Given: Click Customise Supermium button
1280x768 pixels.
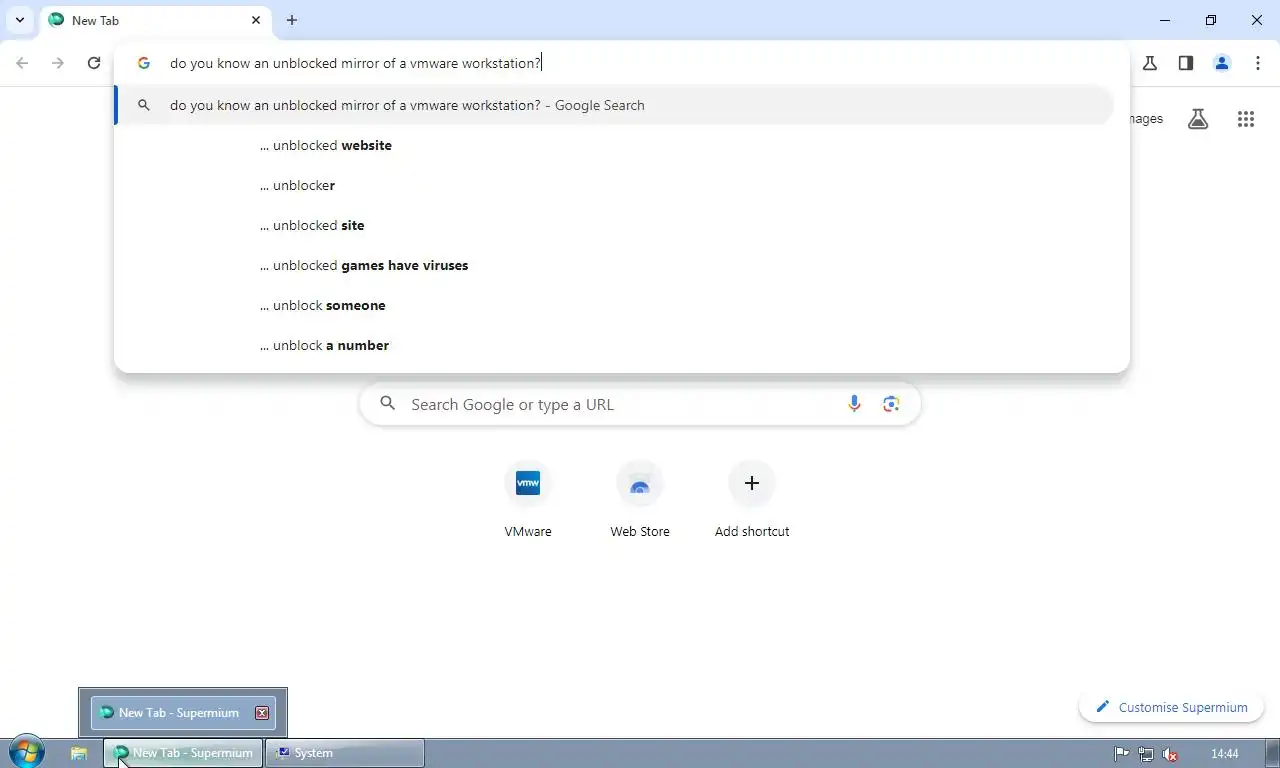Looking at the screenshot, I should [1171, 707].
